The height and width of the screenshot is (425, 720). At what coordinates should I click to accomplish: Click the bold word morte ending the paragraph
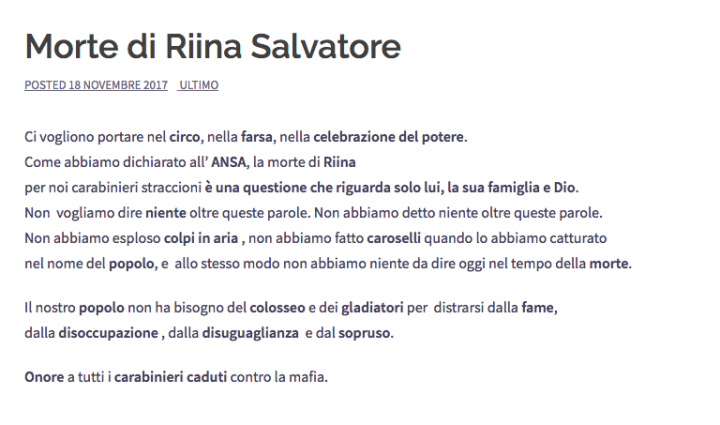coord(609,263)
